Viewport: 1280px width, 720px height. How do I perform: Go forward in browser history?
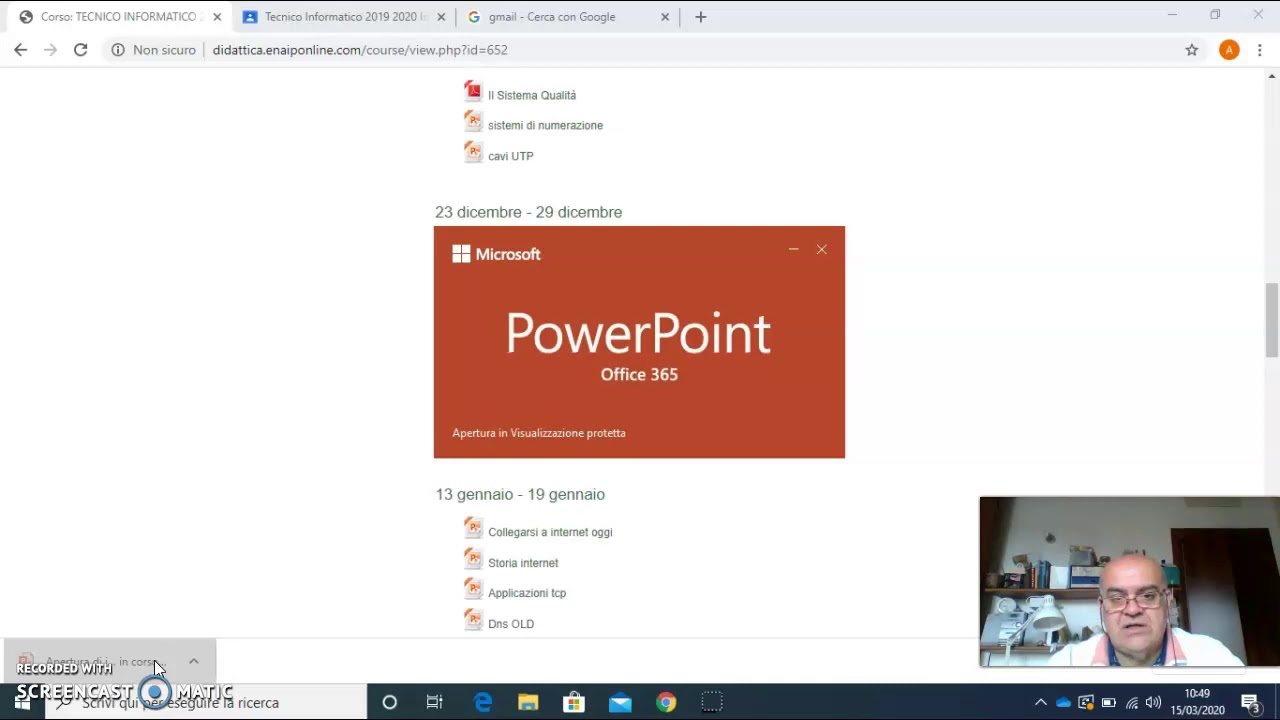[x=50, y=50]
